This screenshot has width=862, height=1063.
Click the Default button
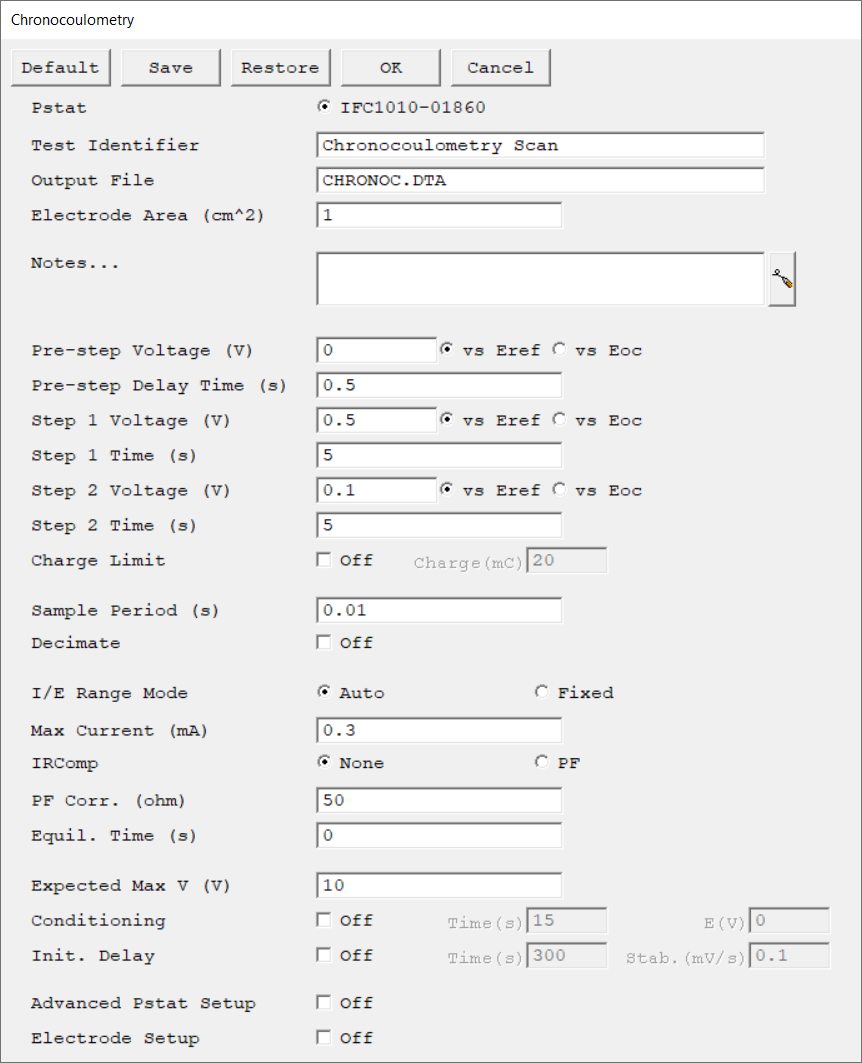(x=60, y=68)
